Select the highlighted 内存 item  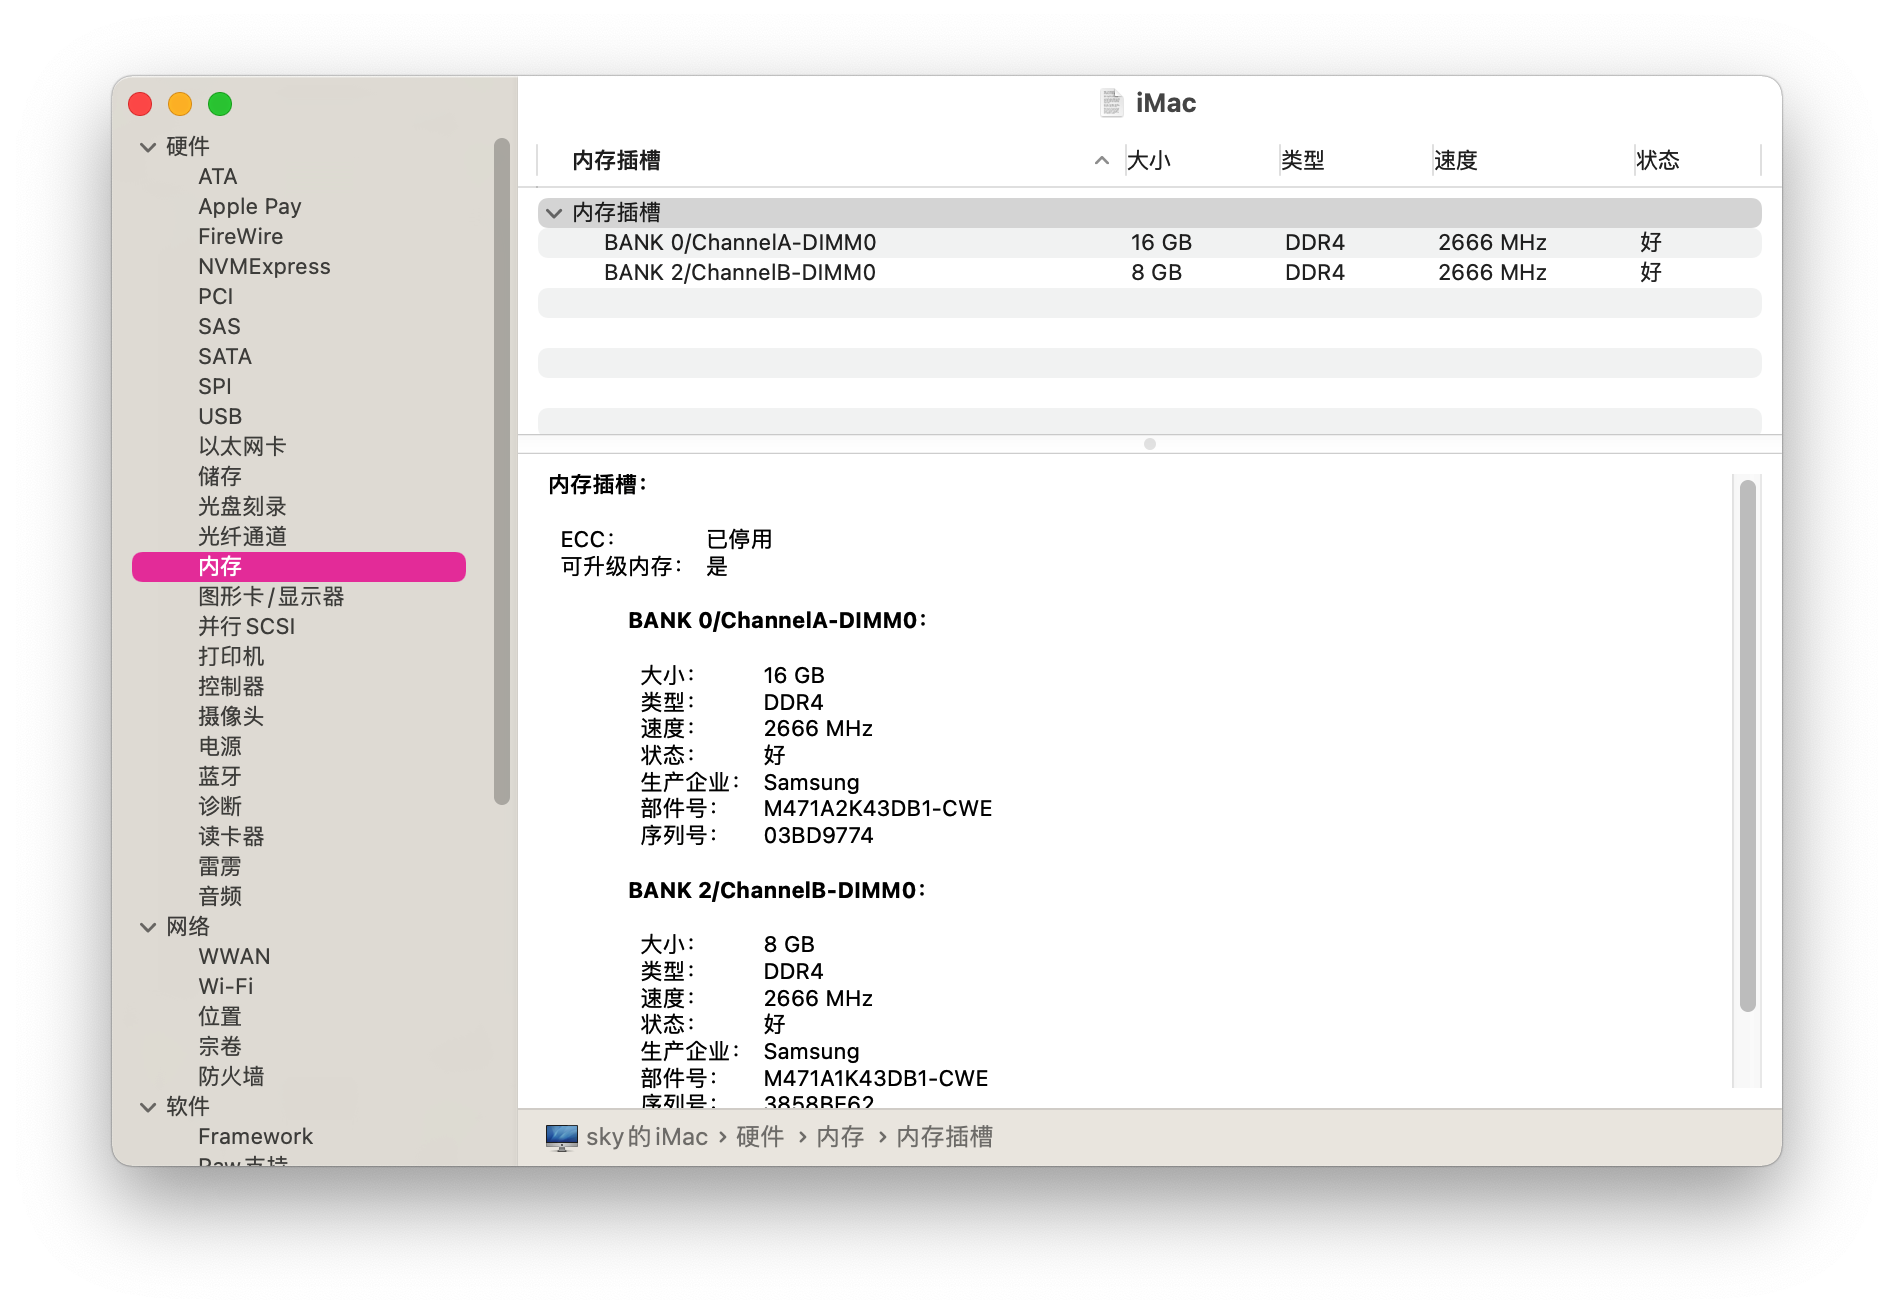coord(299,567)
